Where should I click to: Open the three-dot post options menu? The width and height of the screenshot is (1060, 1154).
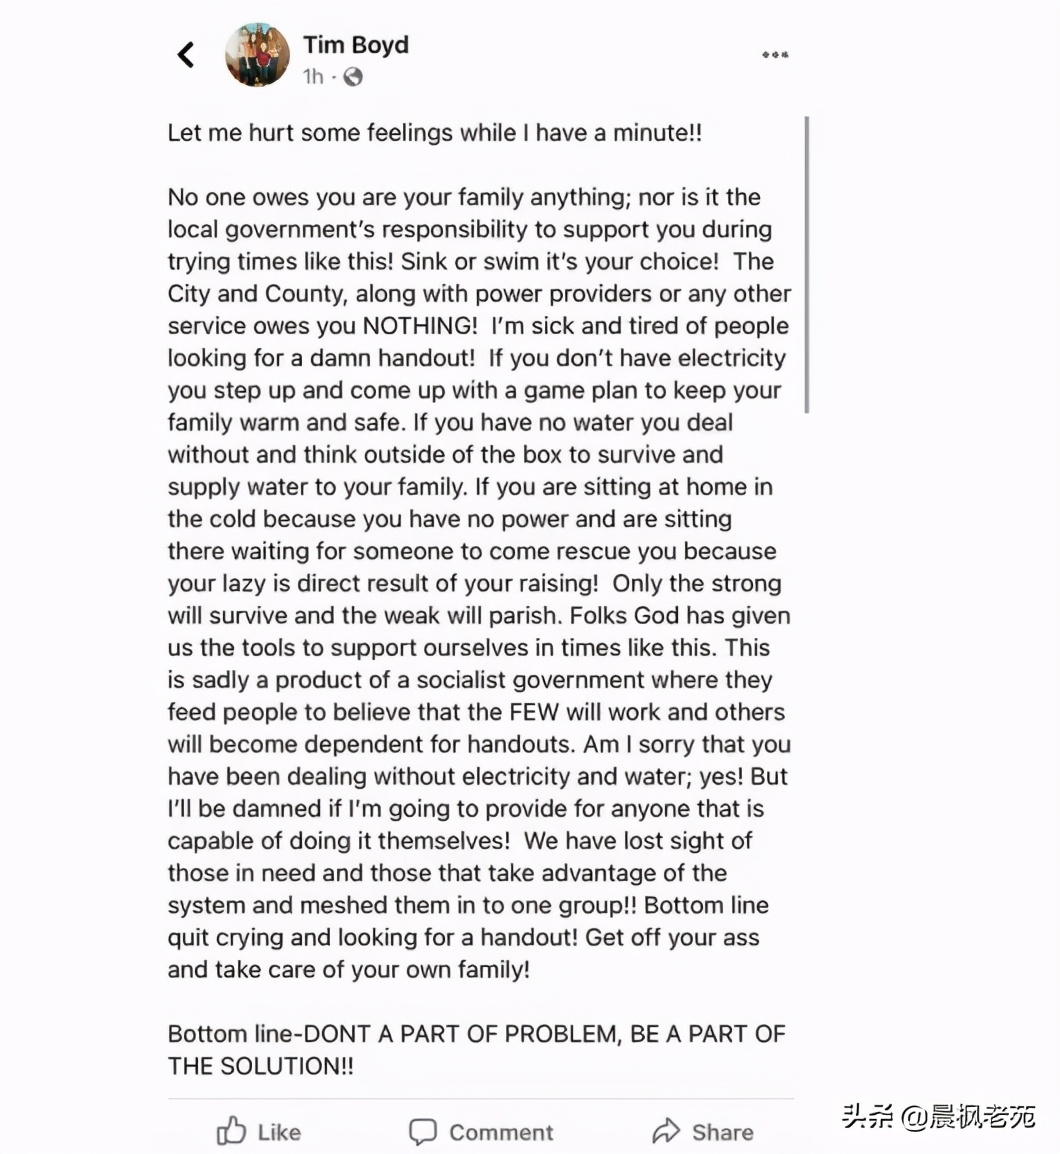pos(775,55)
